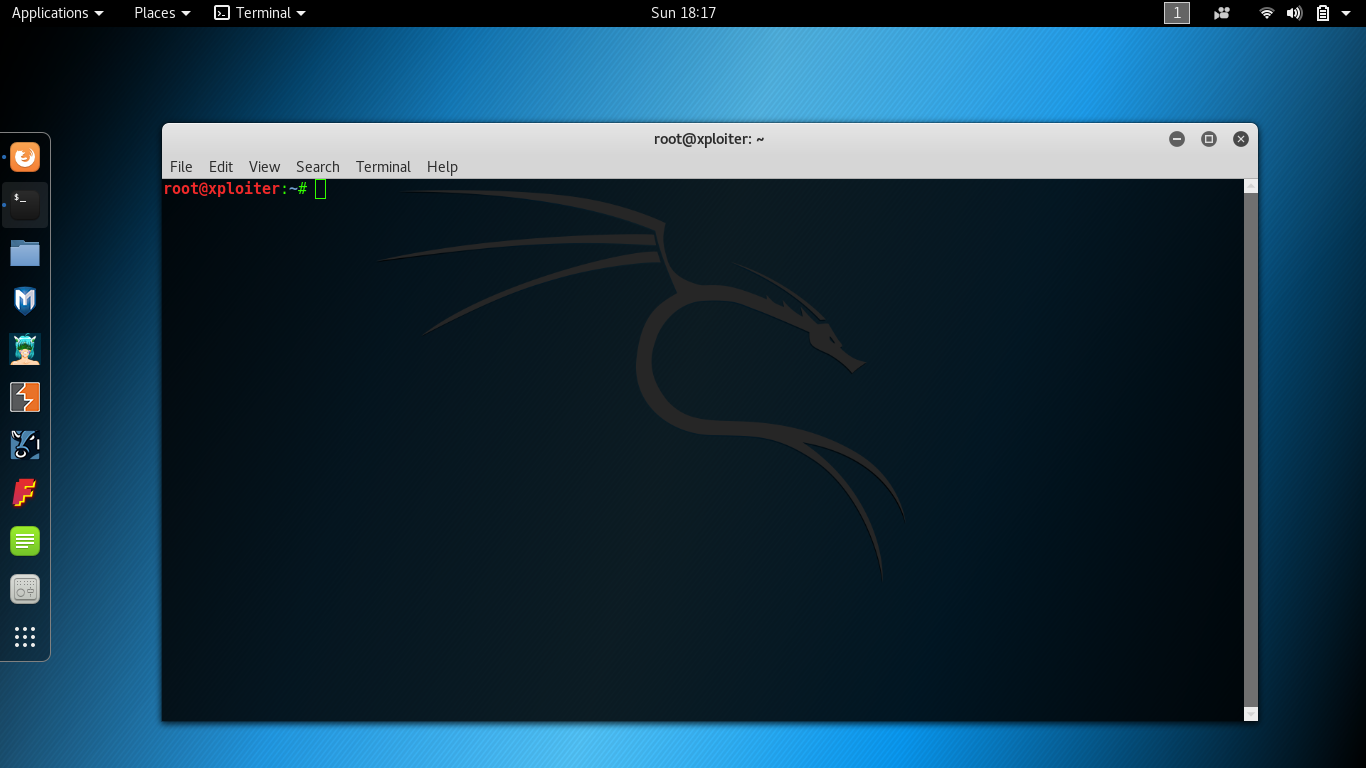Close the root@xploiter terminal window

pyautogui.click(x=1241, y=139)
